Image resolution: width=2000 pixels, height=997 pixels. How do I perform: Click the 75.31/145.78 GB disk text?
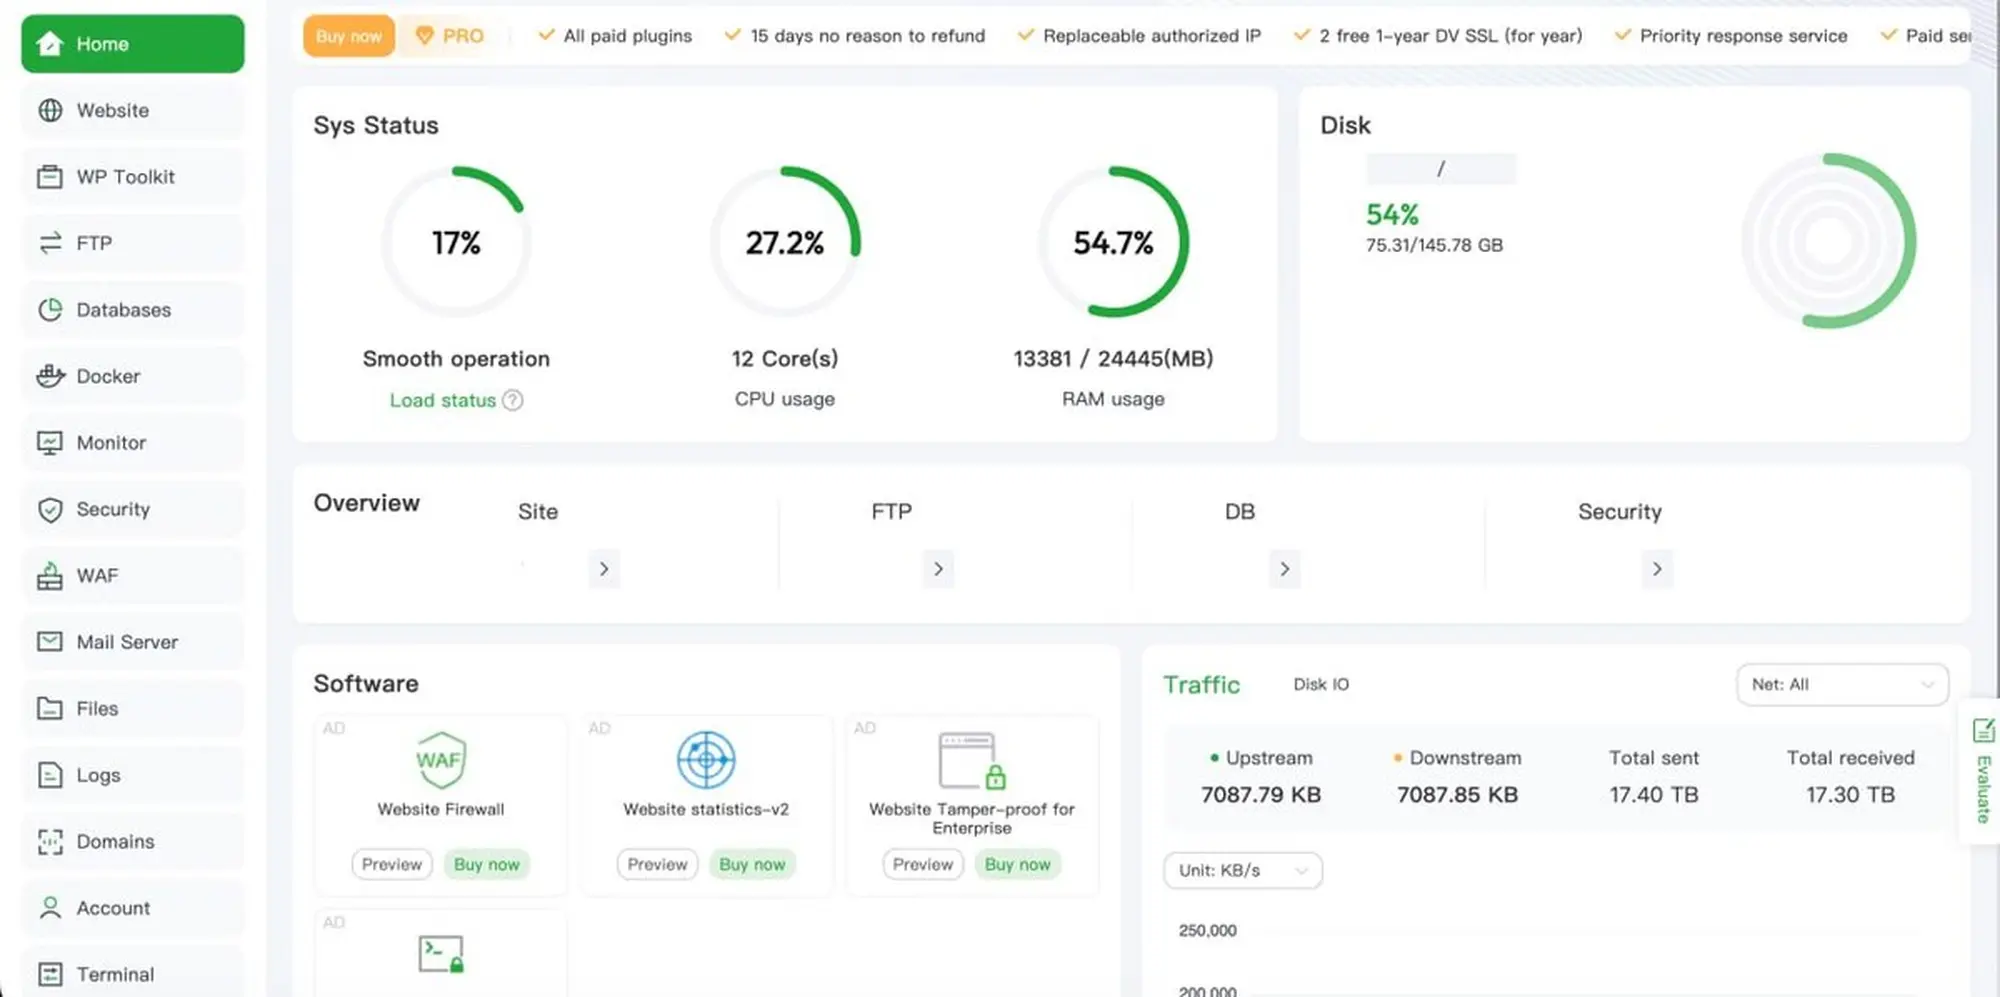tap(1434, 245)
